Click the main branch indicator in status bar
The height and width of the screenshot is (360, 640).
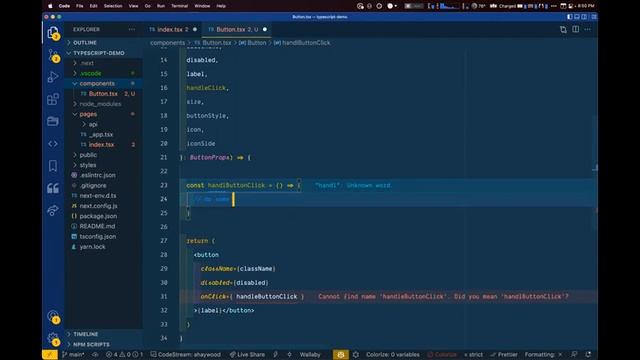pyautogui.click(x=73, y=355)
